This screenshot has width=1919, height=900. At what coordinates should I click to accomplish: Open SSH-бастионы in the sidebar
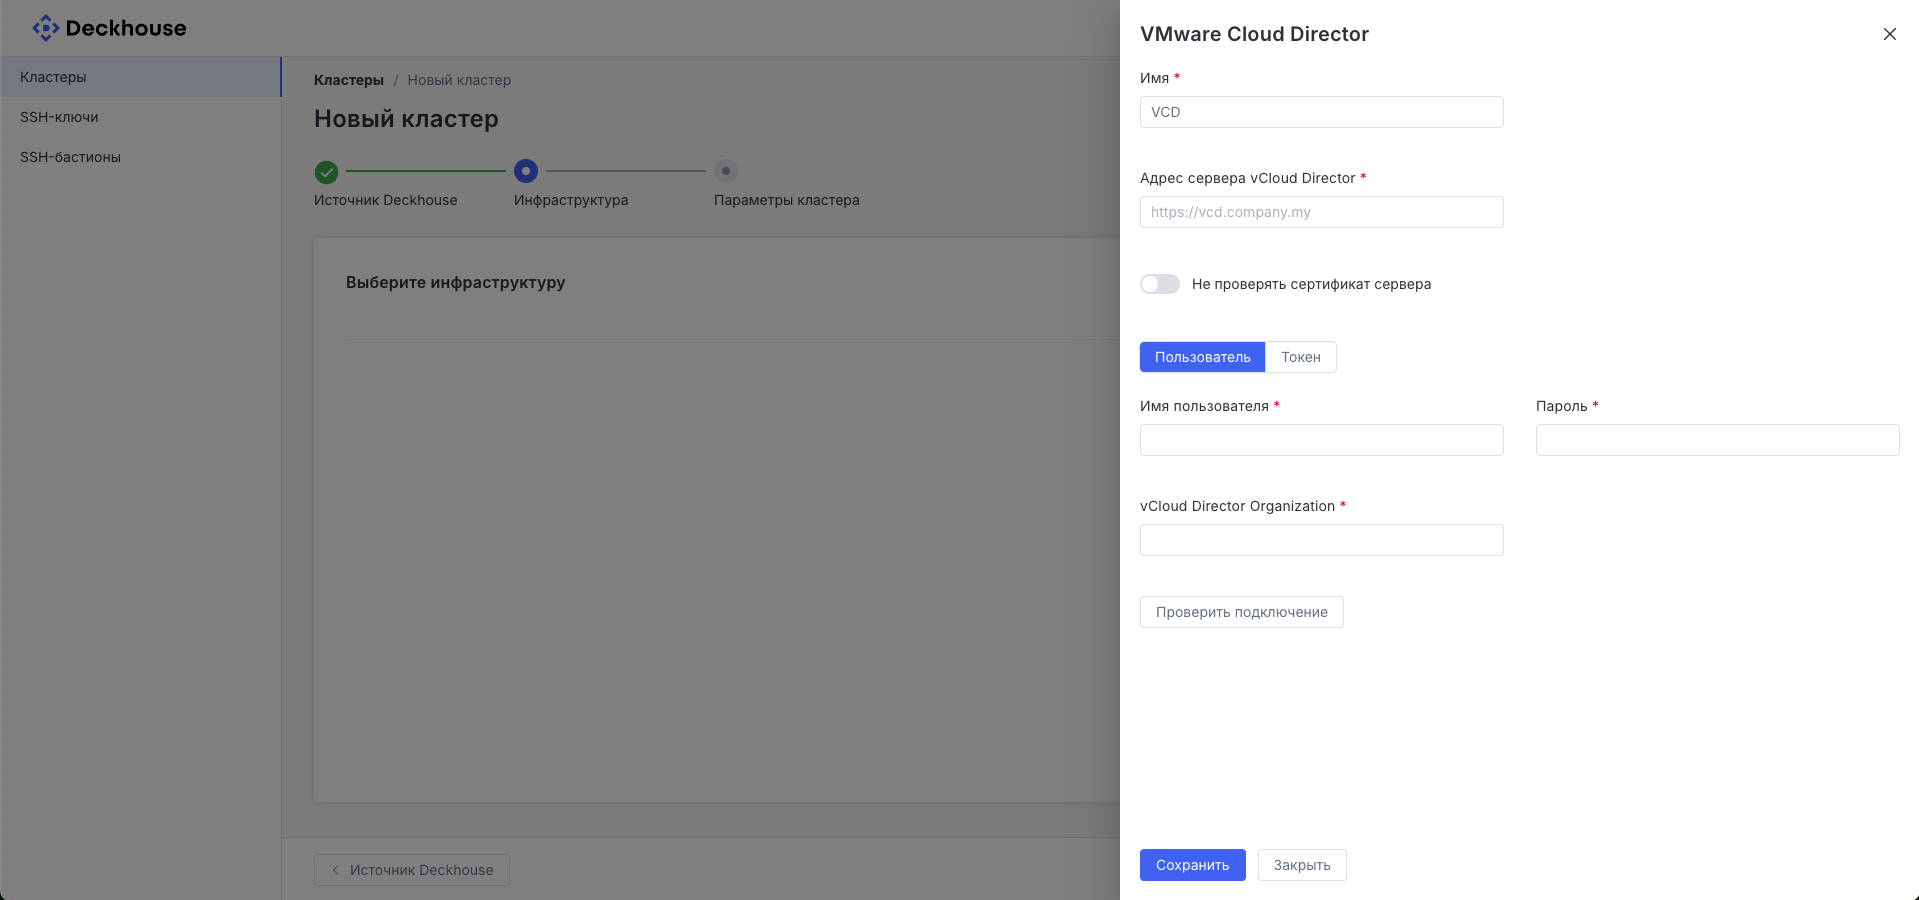point(140,157)
